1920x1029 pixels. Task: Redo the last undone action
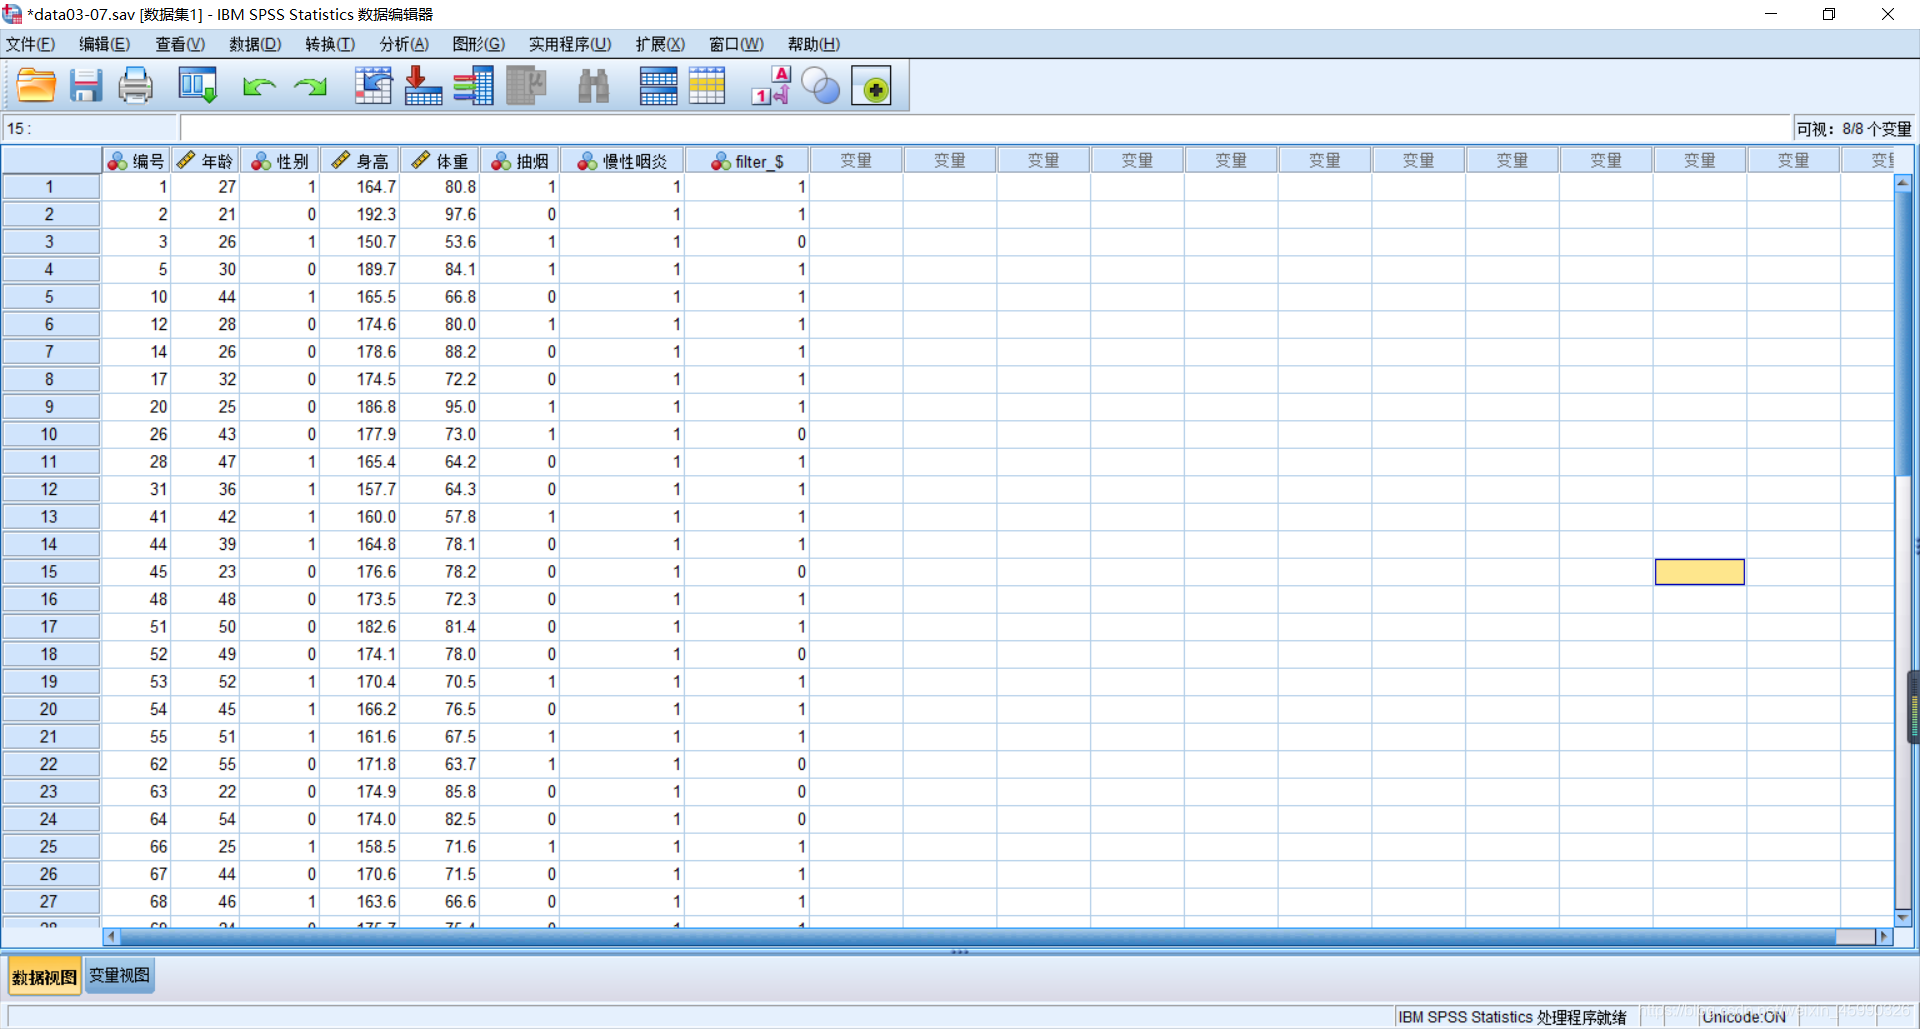311,87
